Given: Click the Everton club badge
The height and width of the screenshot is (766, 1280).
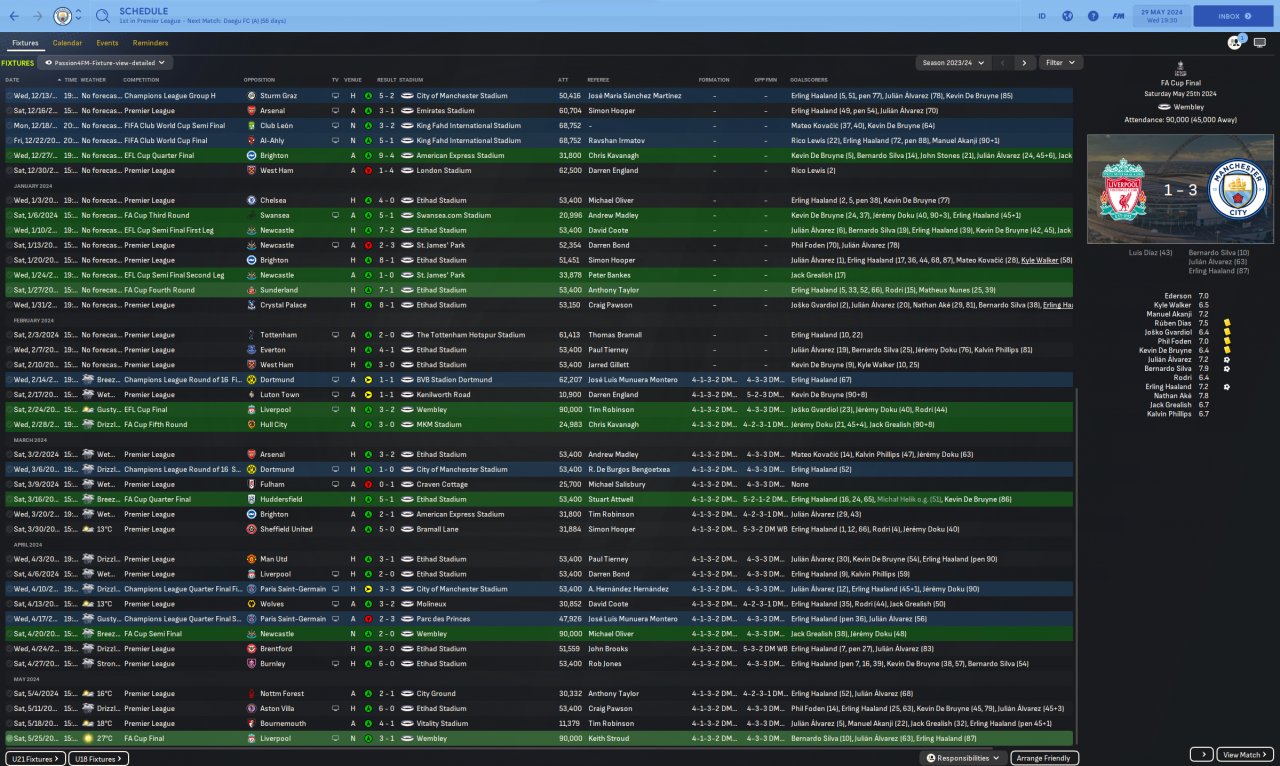Looking at the screenshot, I should click(x=251, y=350).
